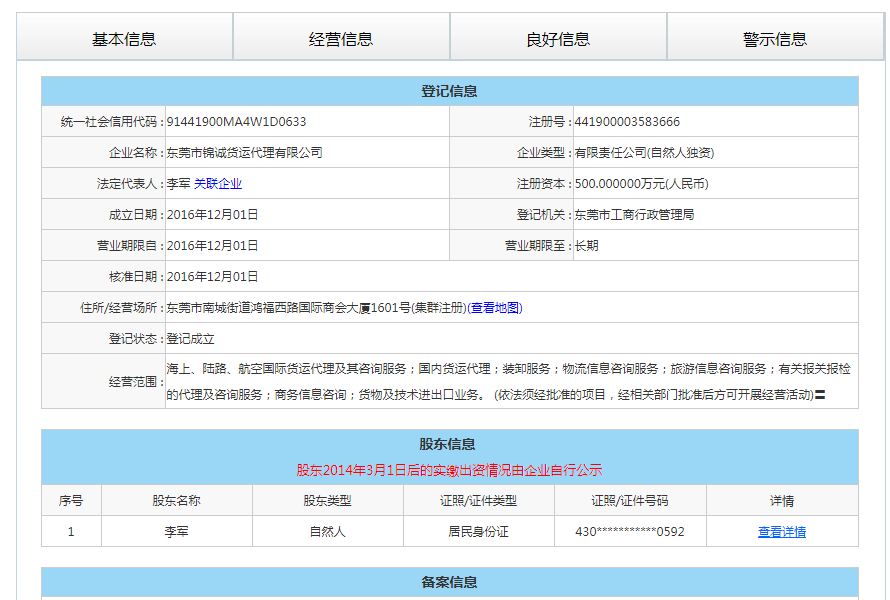This screenshot has height=600, width=890.
Task: Click the 股东信息 section header
Action: (x=449, y=444)
